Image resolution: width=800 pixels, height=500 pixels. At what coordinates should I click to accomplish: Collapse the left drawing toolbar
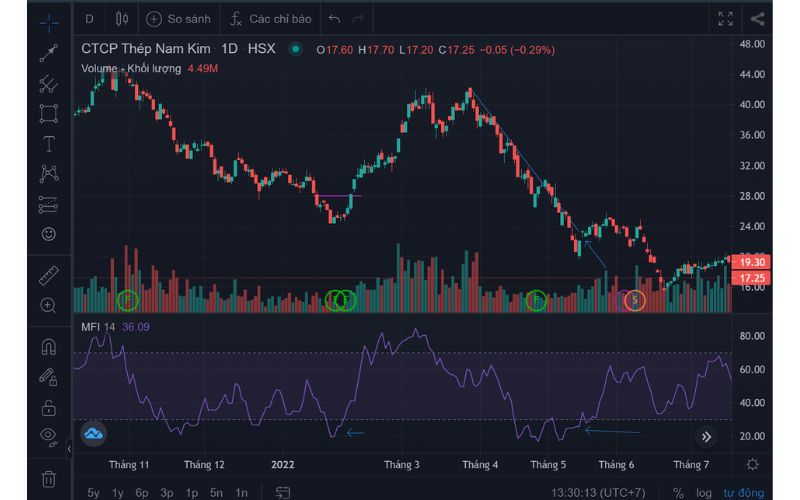(69, 450)
